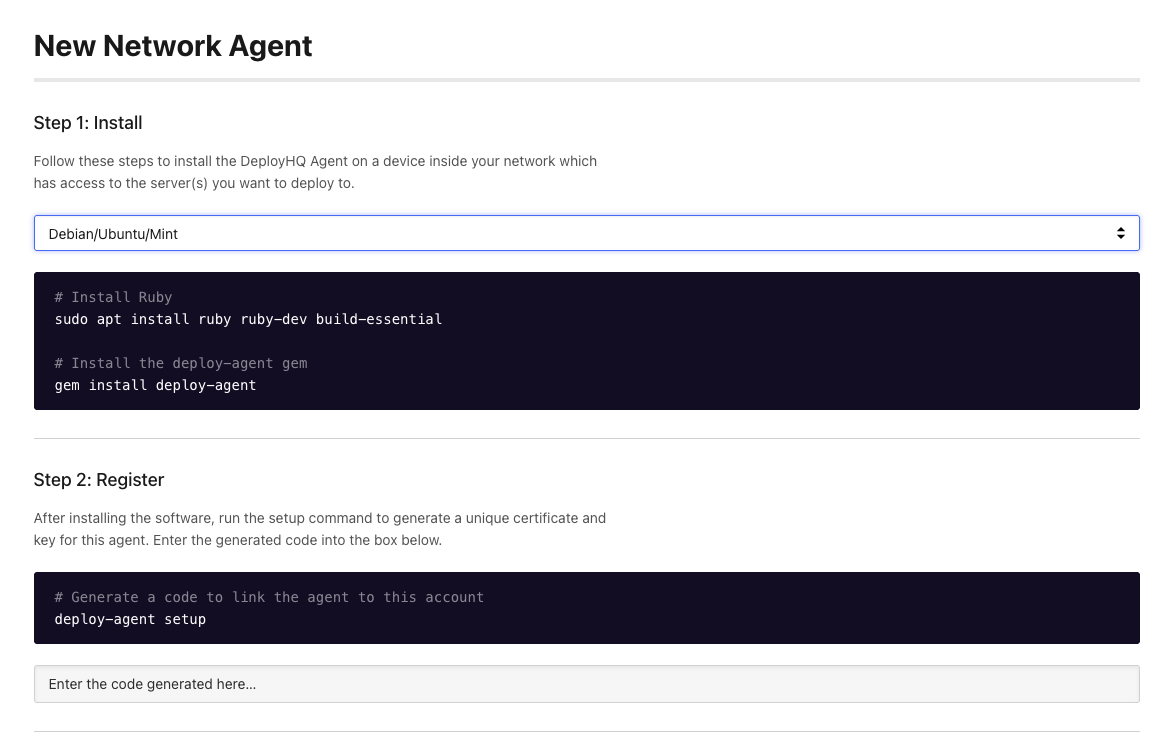Click the New Network Agent page title

tap(172, 46)
